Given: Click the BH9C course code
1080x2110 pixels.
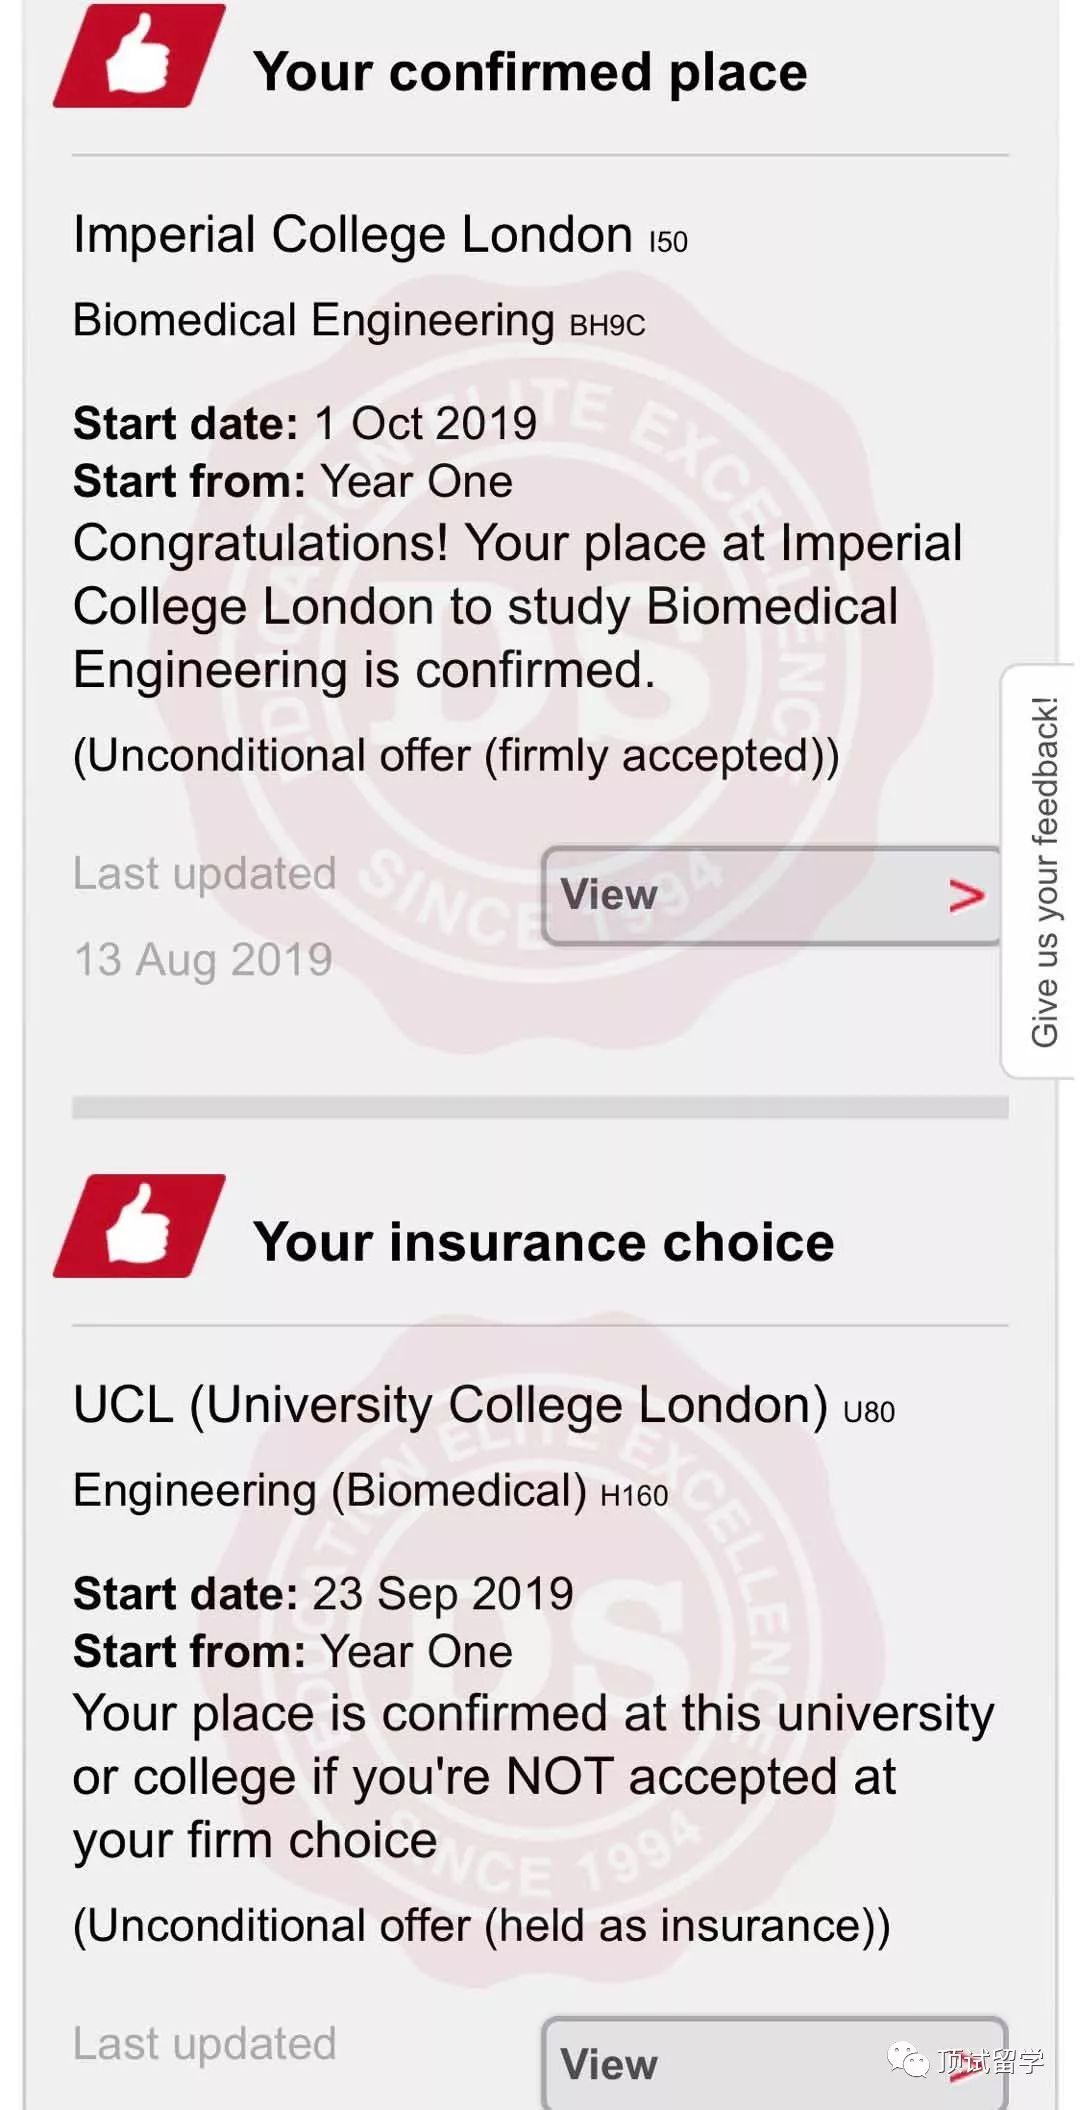Looking at the screenshot, I should [x=607, y=325].
